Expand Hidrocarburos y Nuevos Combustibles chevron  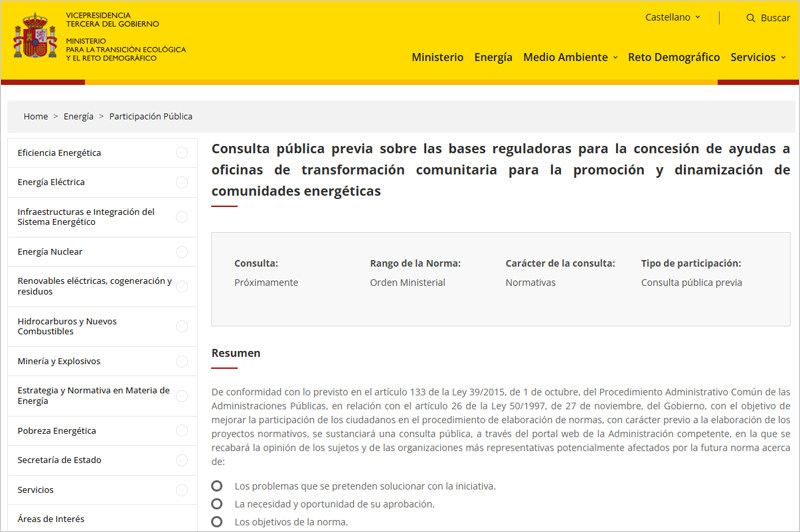click(182, 326)
